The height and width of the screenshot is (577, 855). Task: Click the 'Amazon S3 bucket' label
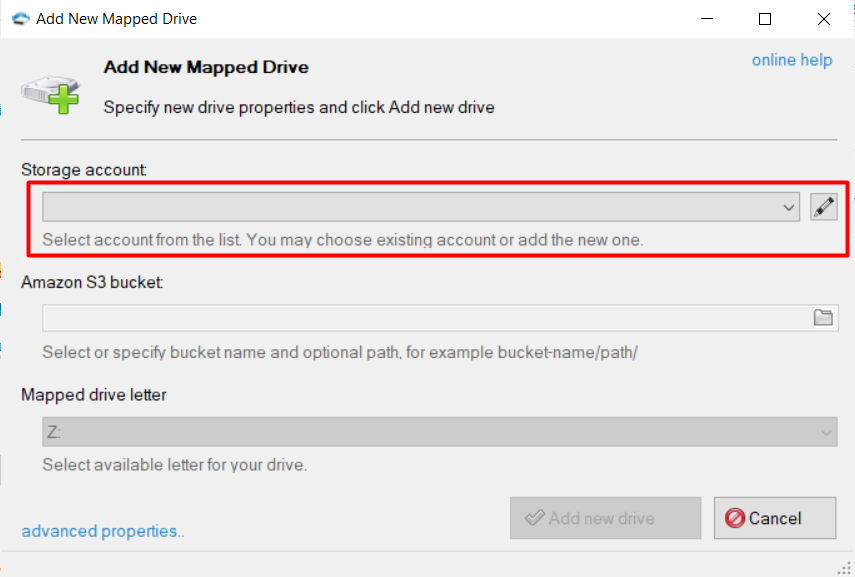click(x=92, y=282)
